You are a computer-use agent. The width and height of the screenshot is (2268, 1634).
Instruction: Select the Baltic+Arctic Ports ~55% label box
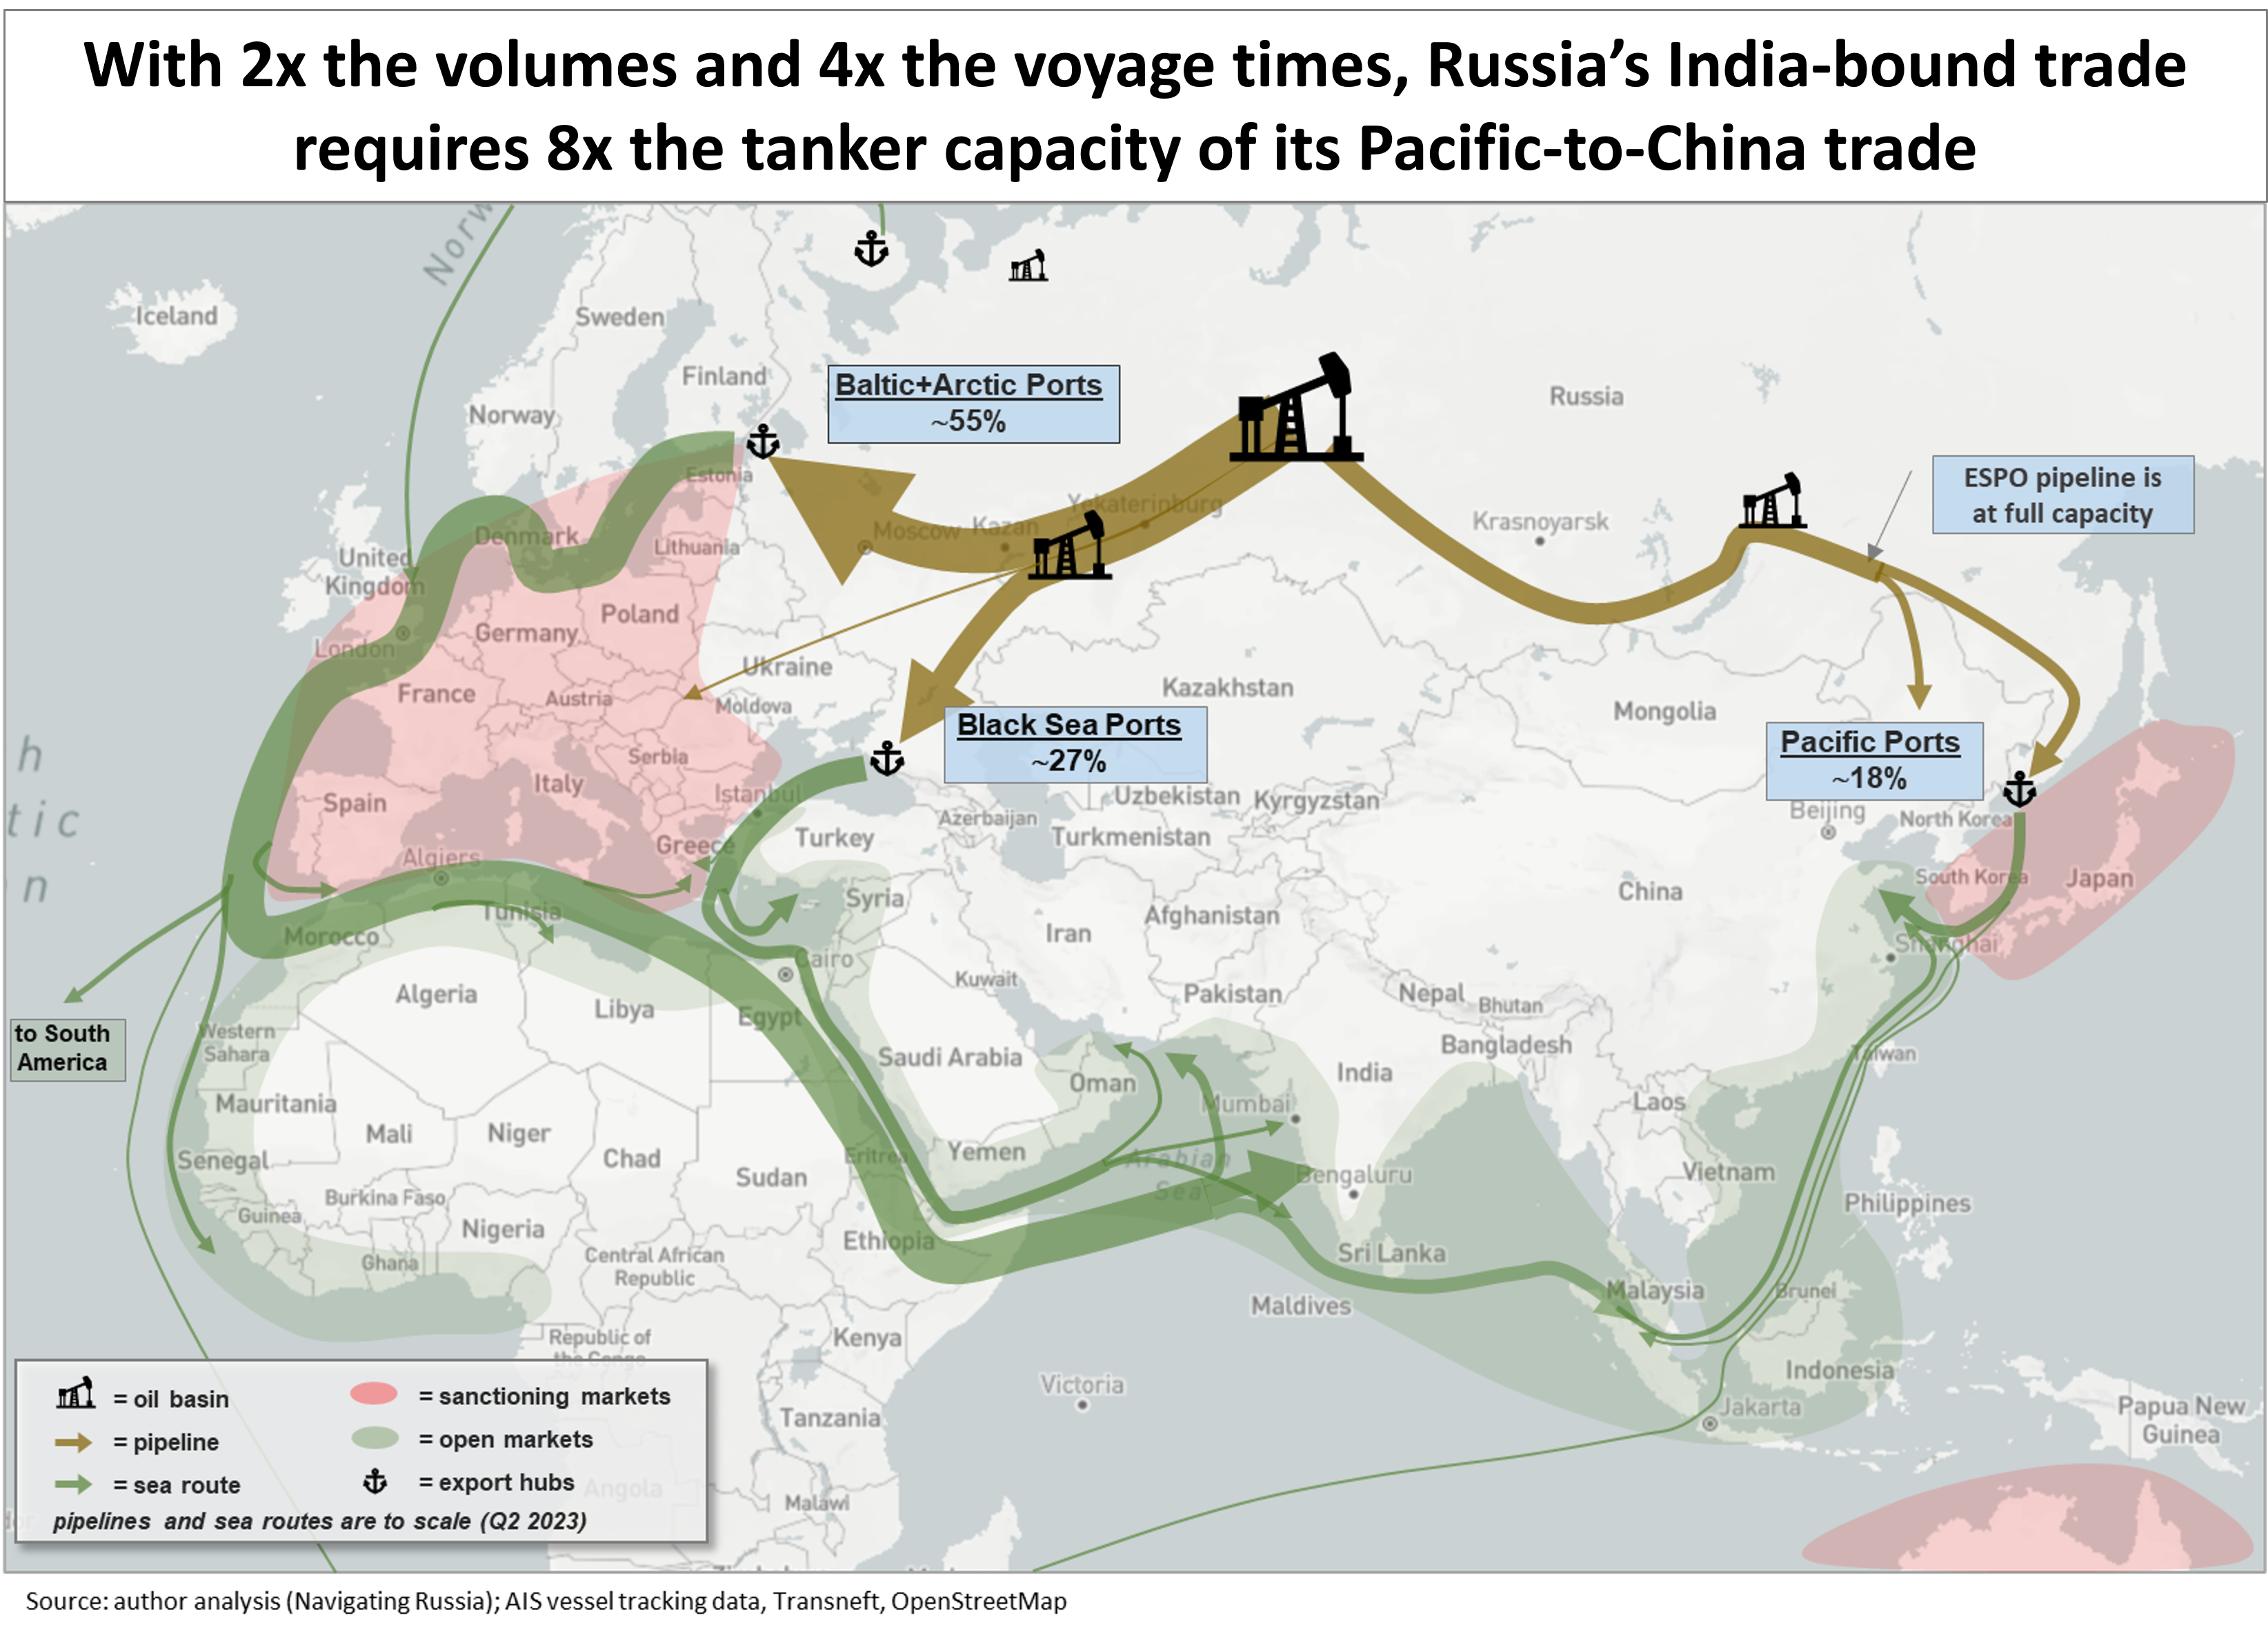click(973, 404)
